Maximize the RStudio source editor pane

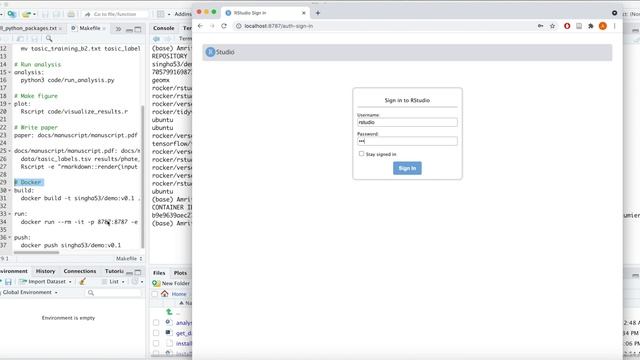(x=138, y=29)
